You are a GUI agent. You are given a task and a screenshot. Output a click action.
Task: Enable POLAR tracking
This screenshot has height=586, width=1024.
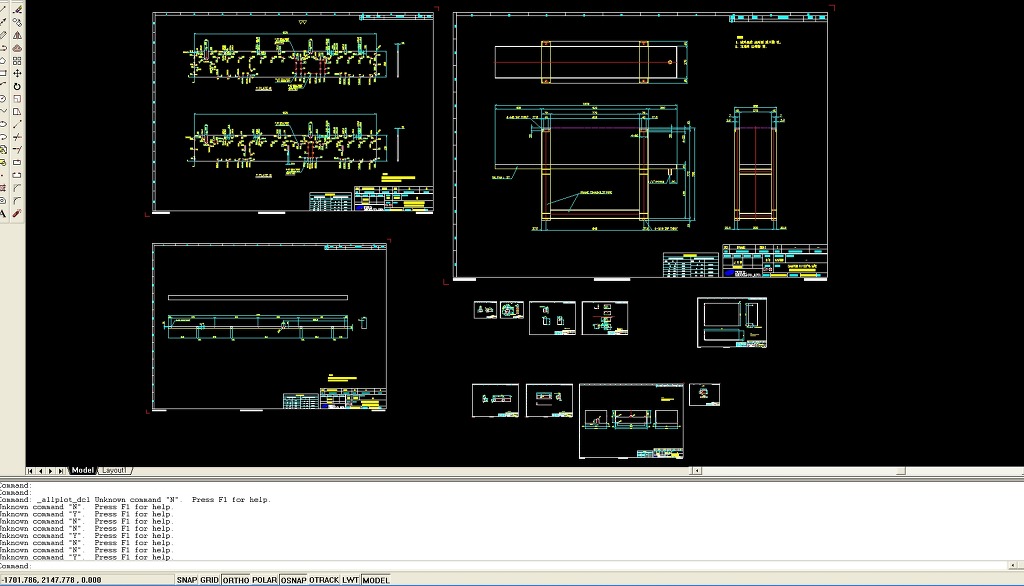click(x=265, y=580)
